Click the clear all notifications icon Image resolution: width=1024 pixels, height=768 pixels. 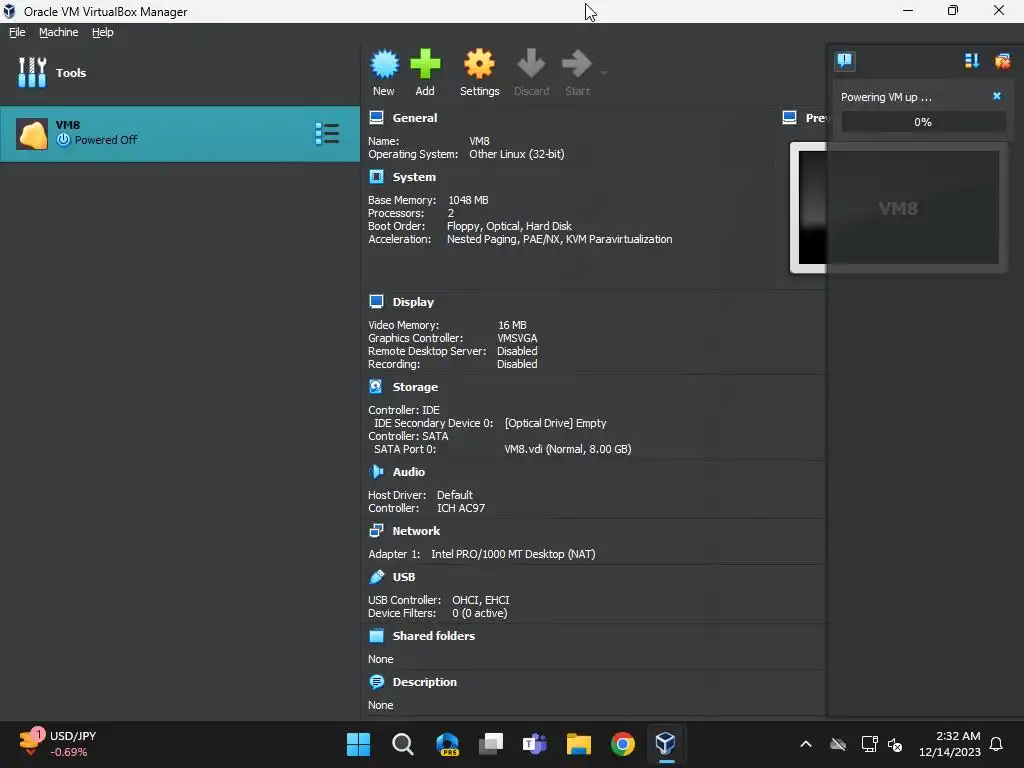click(1002, 61)
